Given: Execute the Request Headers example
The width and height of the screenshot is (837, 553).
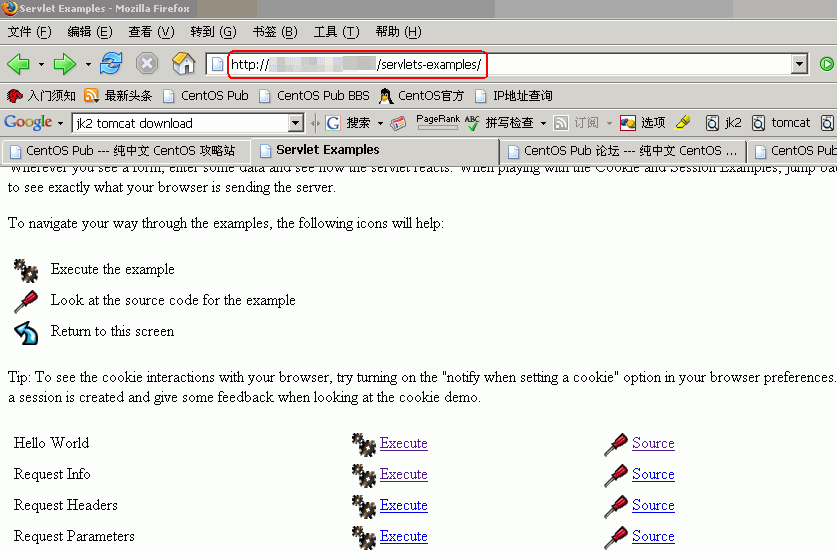Looking at the screenshot, I should click(x=404, y=505).
